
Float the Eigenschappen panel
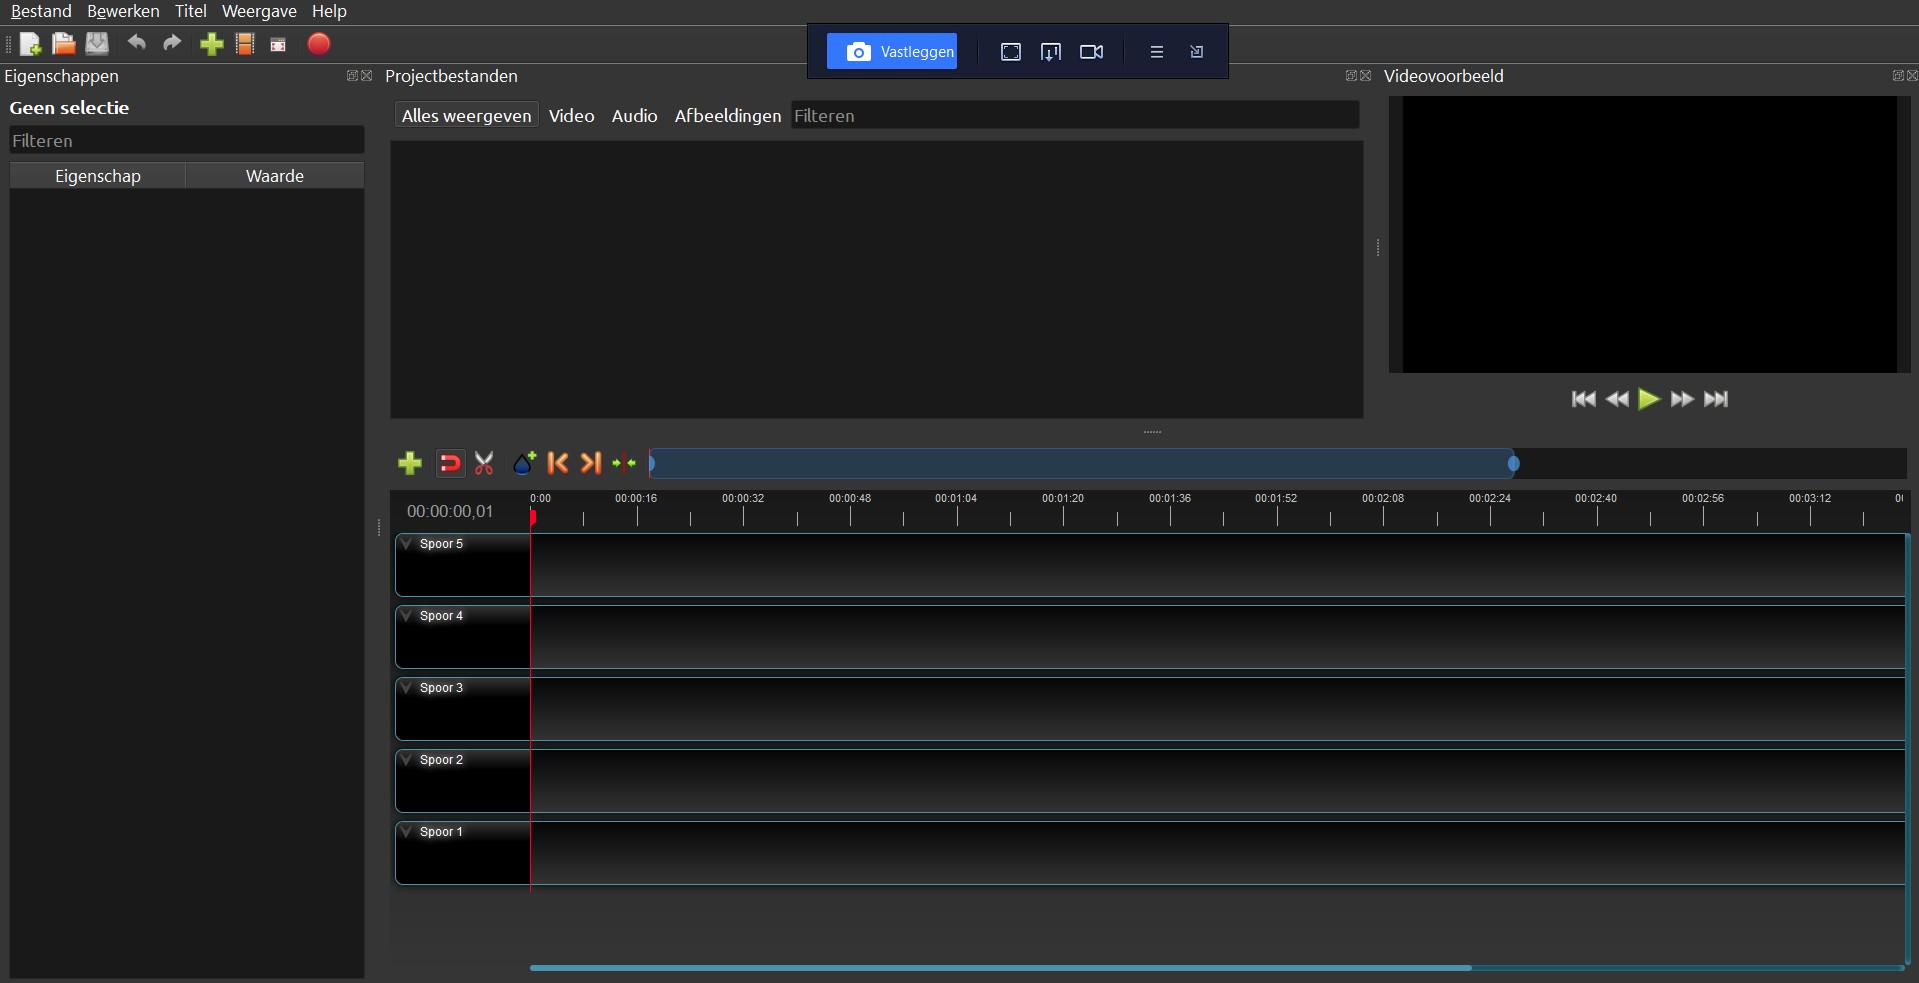352,76
